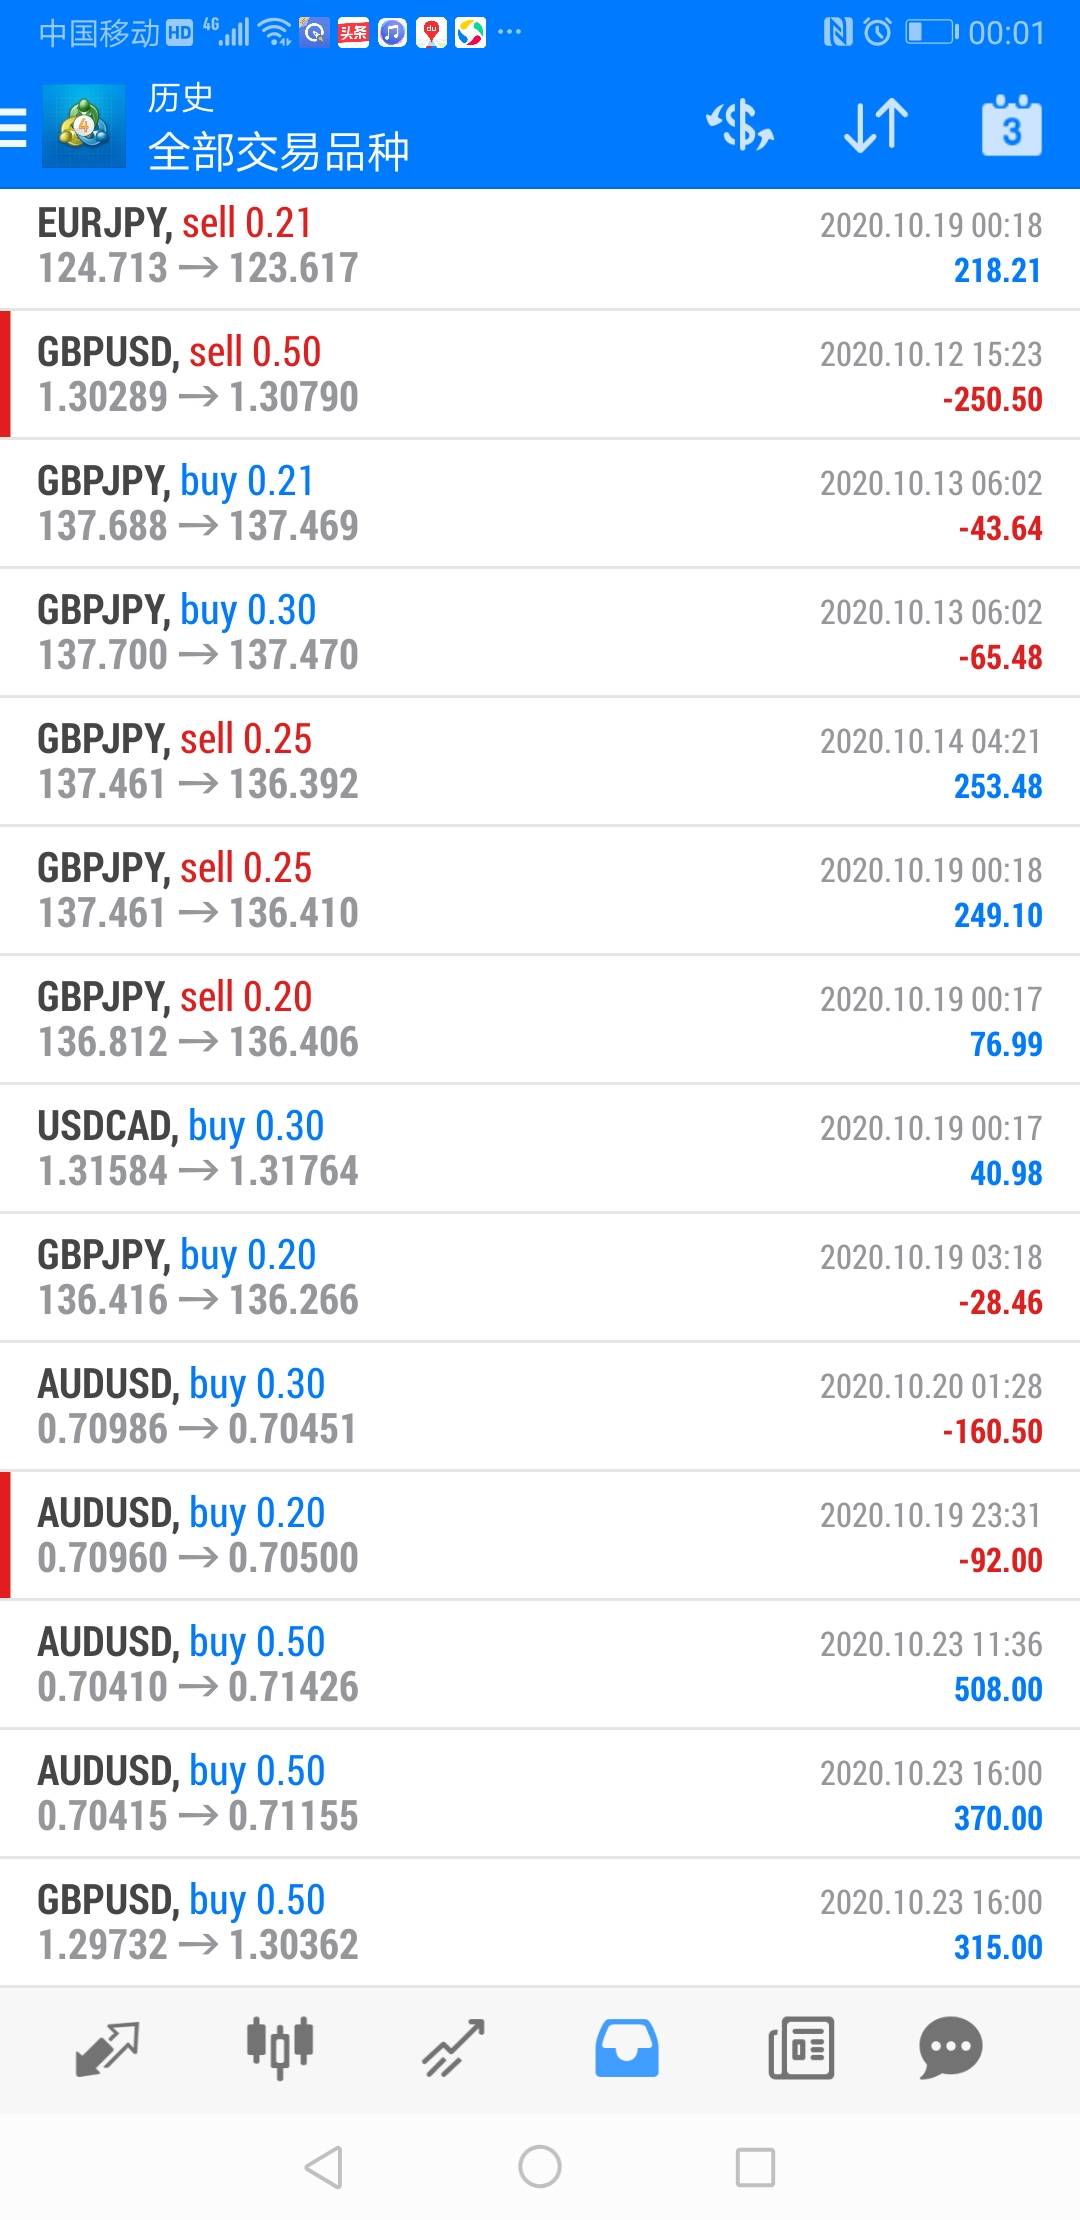Image resolution: width=1080 pixels, height=2220 pixels.
Task: Switch to the Chart candlestick tab
Action: 280,2048
